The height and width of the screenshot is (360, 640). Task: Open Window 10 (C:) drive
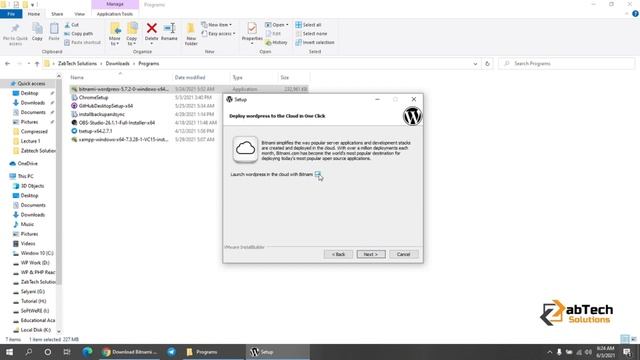coord(37,253)
